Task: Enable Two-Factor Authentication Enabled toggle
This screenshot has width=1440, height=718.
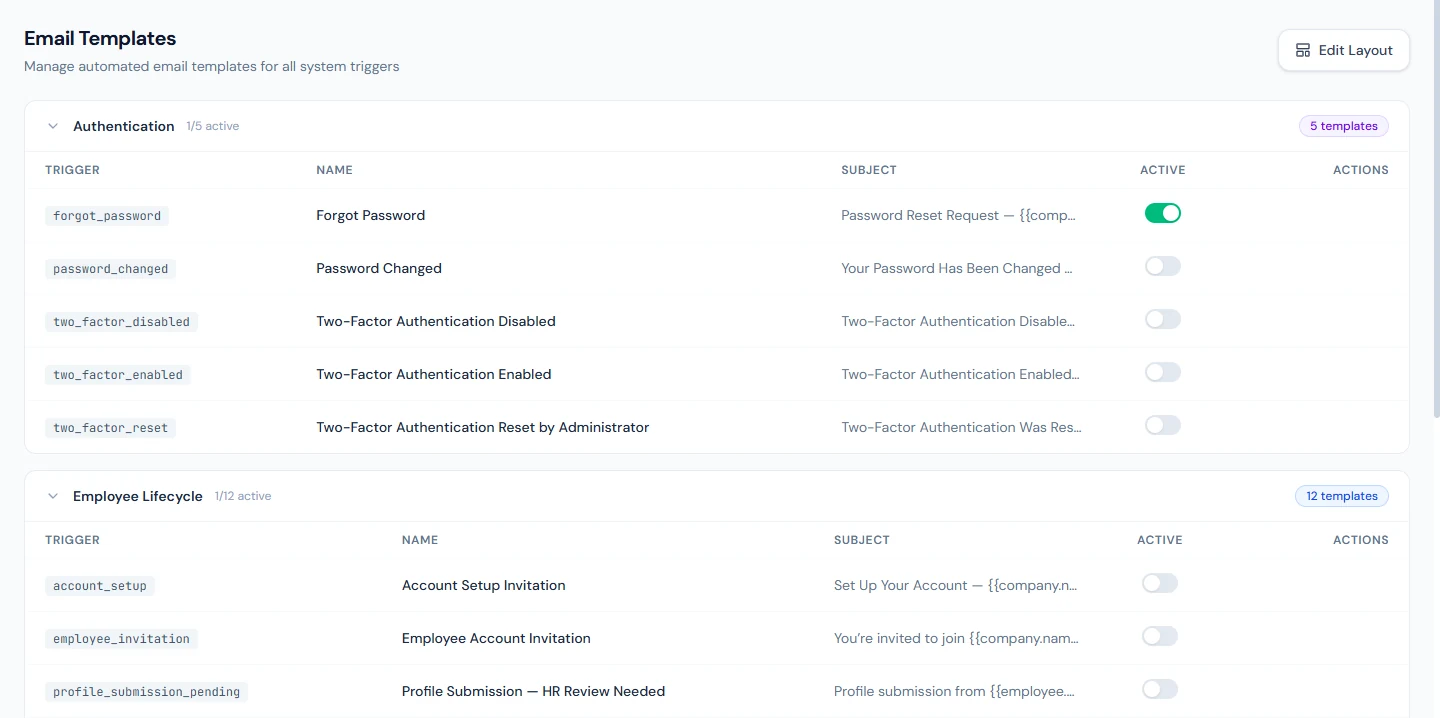Action: click(x=1163, y=372)
